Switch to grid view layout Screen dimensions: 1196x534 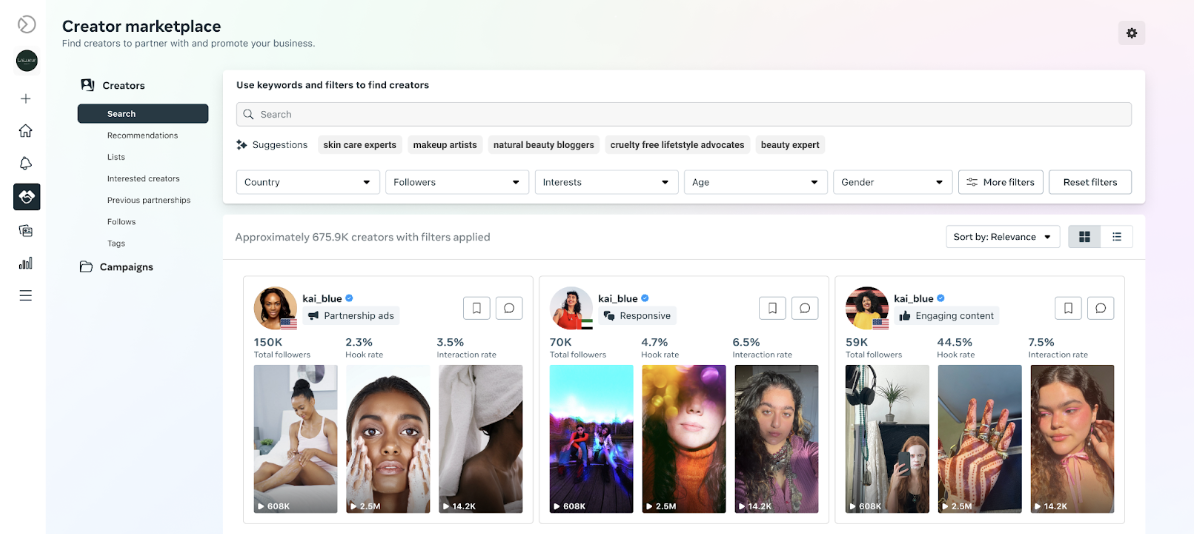(x=1084, y=237)
